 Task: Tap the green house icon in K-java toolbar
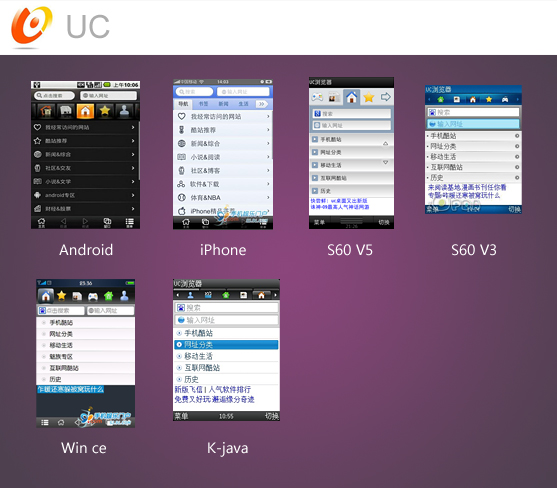point(226,295)
